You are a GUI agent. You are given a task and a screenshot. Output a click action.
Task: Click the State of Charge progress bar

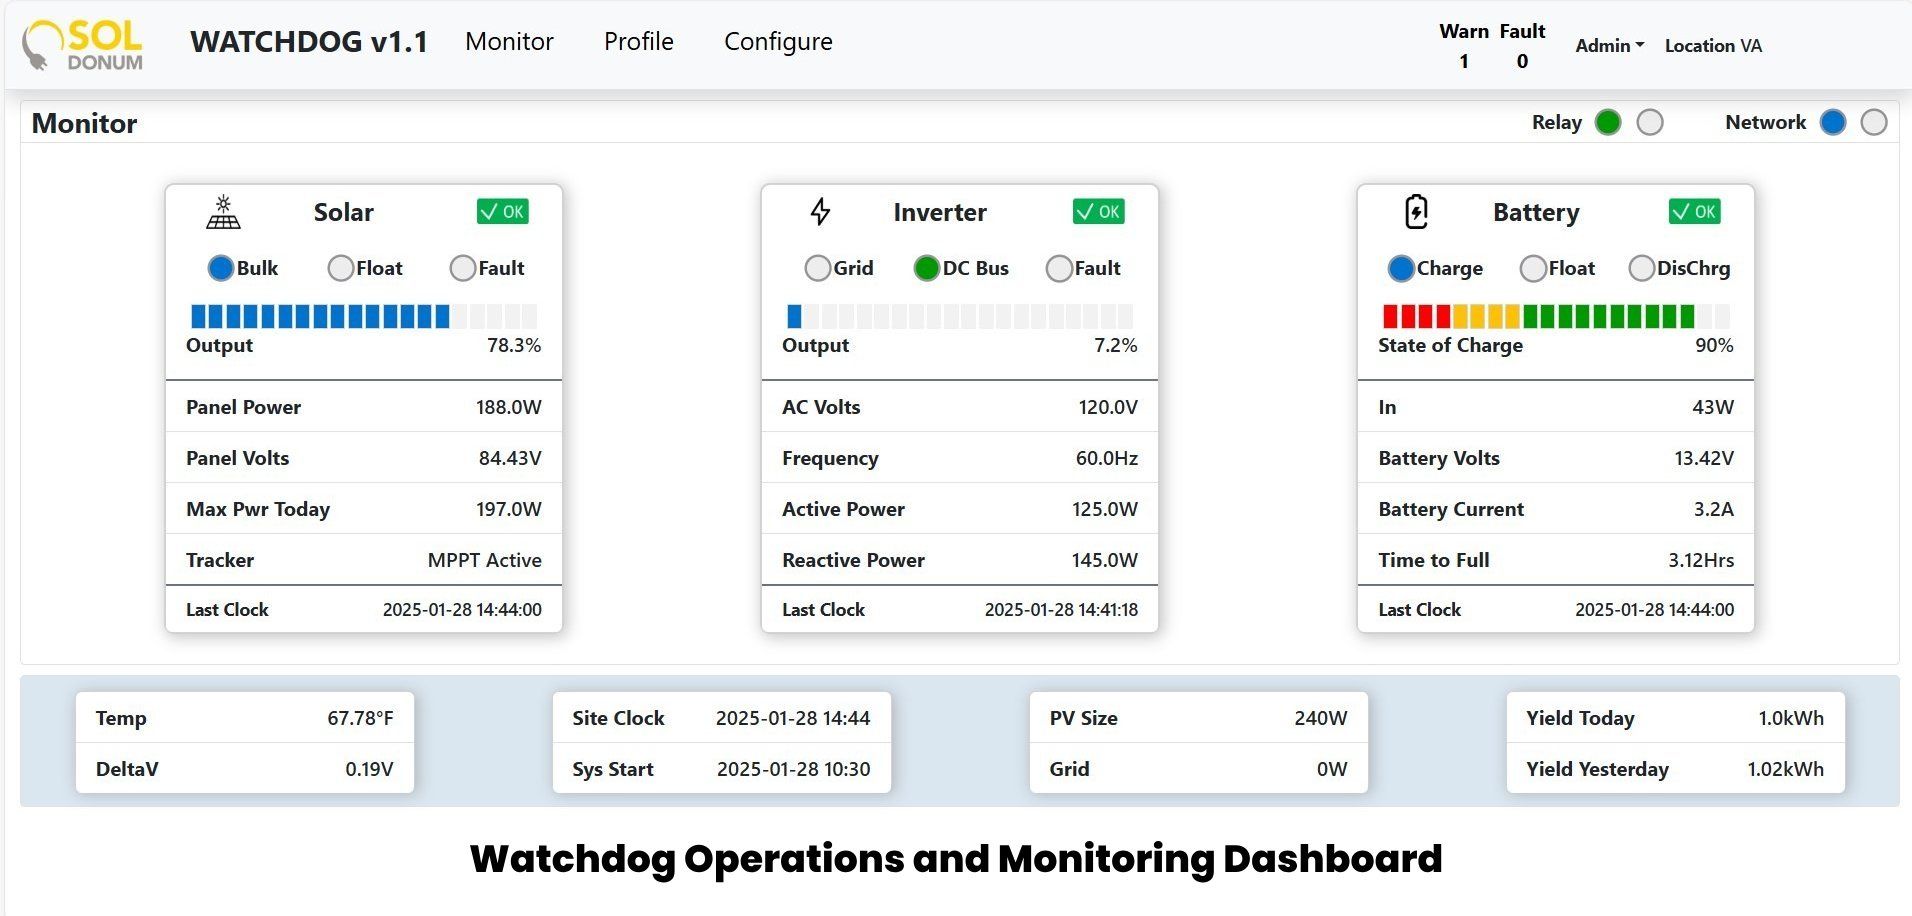tap(1554, 316)
